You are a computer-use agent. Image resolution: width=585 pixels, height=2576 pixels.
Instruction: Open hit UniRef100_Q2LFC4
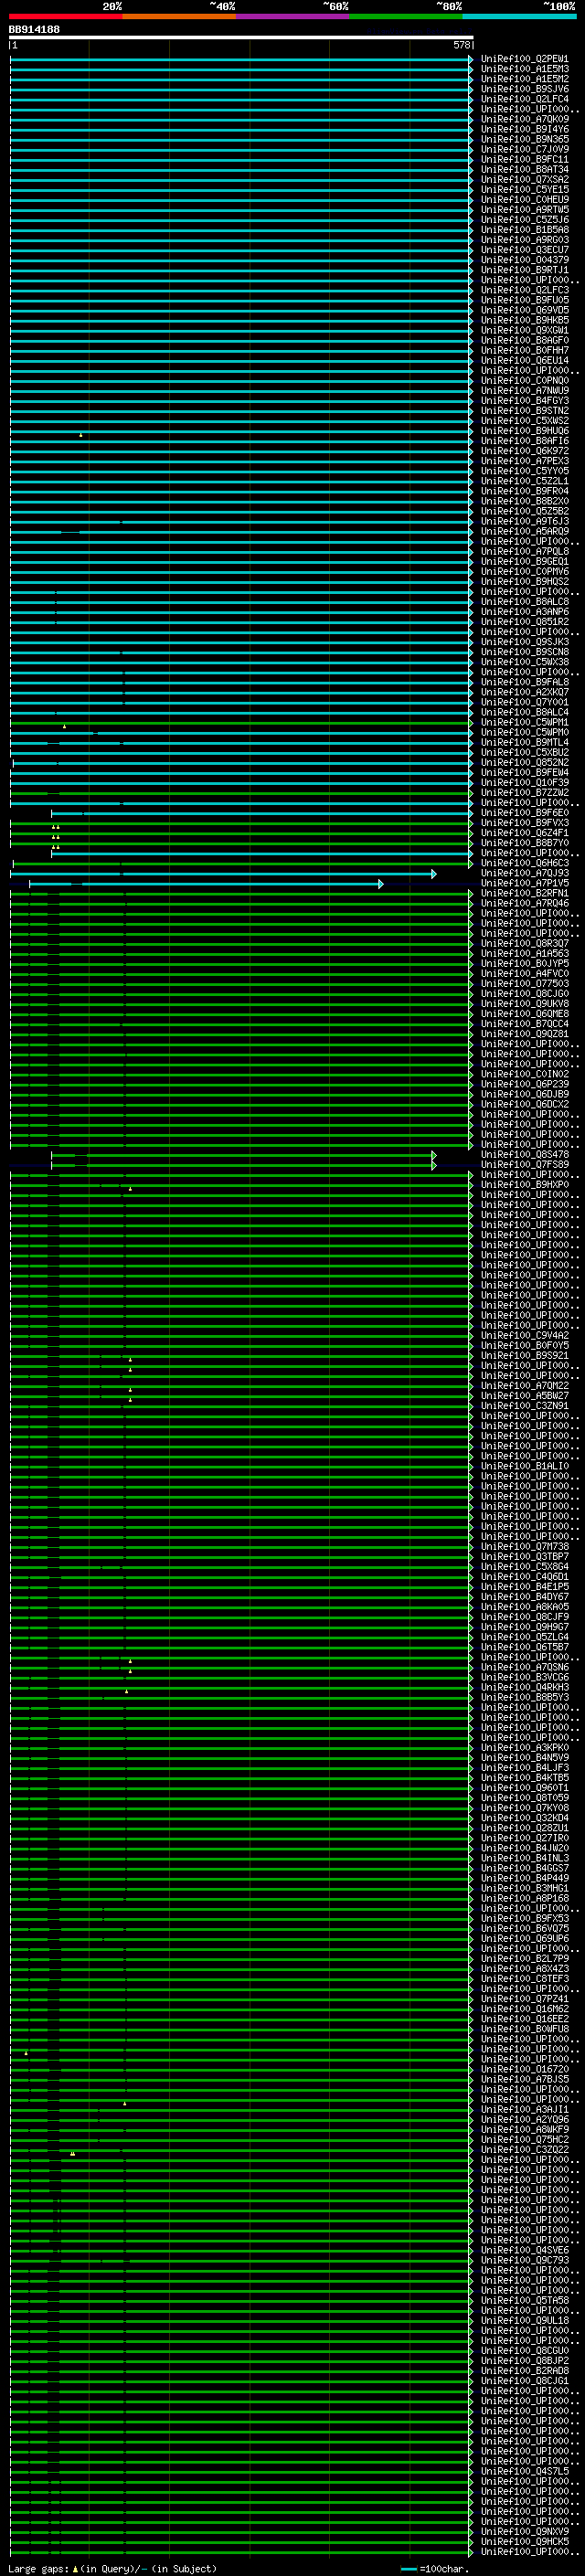524,99
